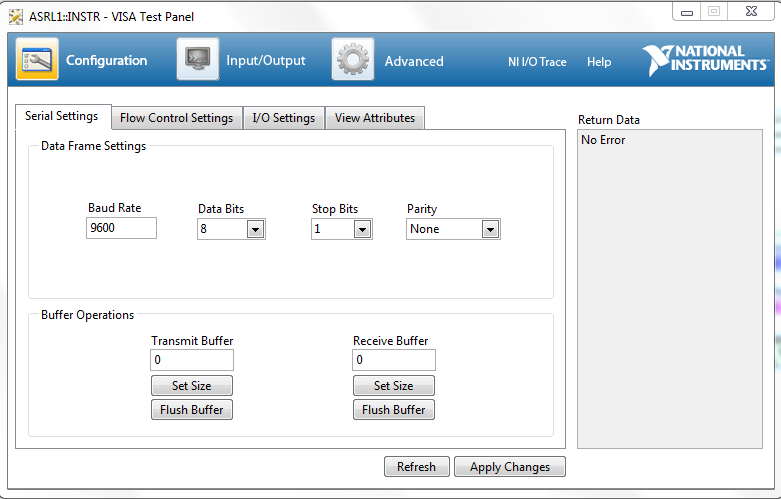Open the Configuration section icon

click(x=37, y=59)
